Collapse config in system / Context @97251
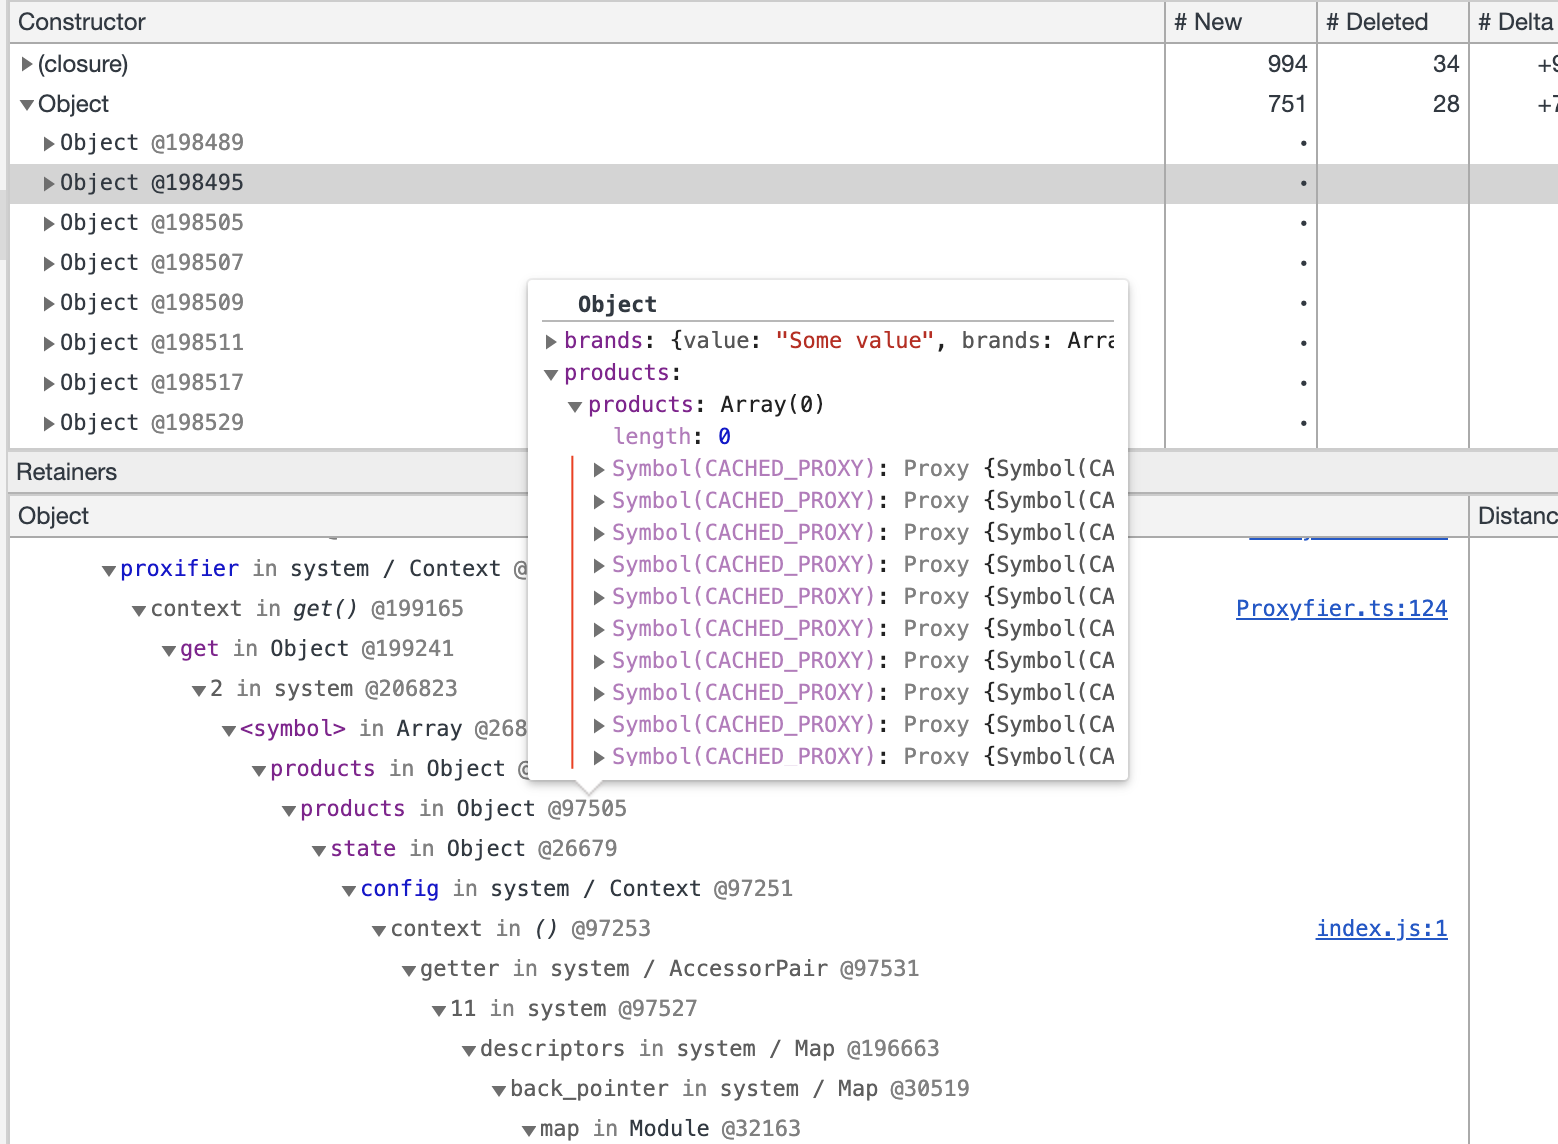This screenshot has height=1144, width=1558. (349, 890)
